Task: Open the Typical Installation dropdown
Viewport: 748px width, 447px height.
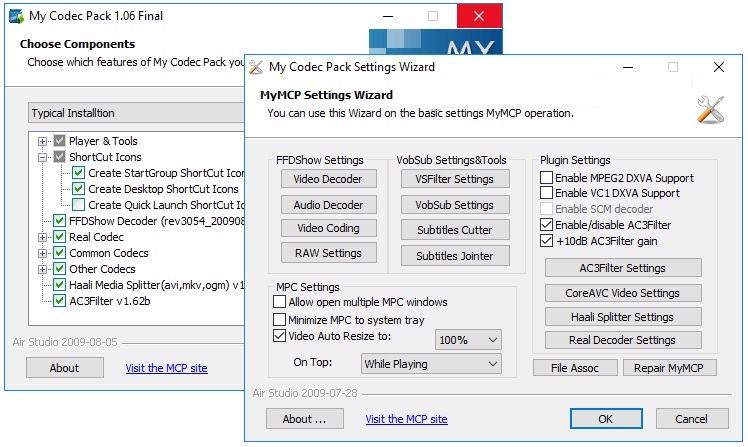Action: pos(135,113)
